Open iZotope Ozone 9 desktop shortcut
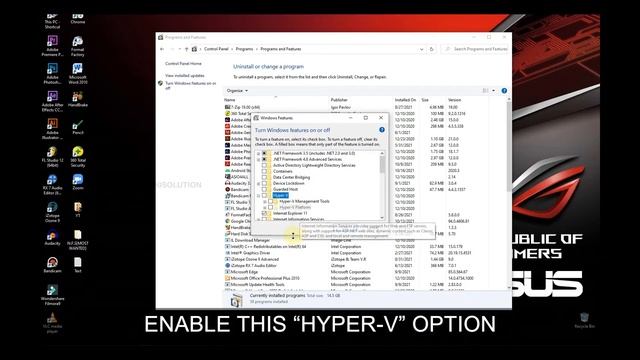This screenshot has height=360, width=640. (x=52, y=212)
